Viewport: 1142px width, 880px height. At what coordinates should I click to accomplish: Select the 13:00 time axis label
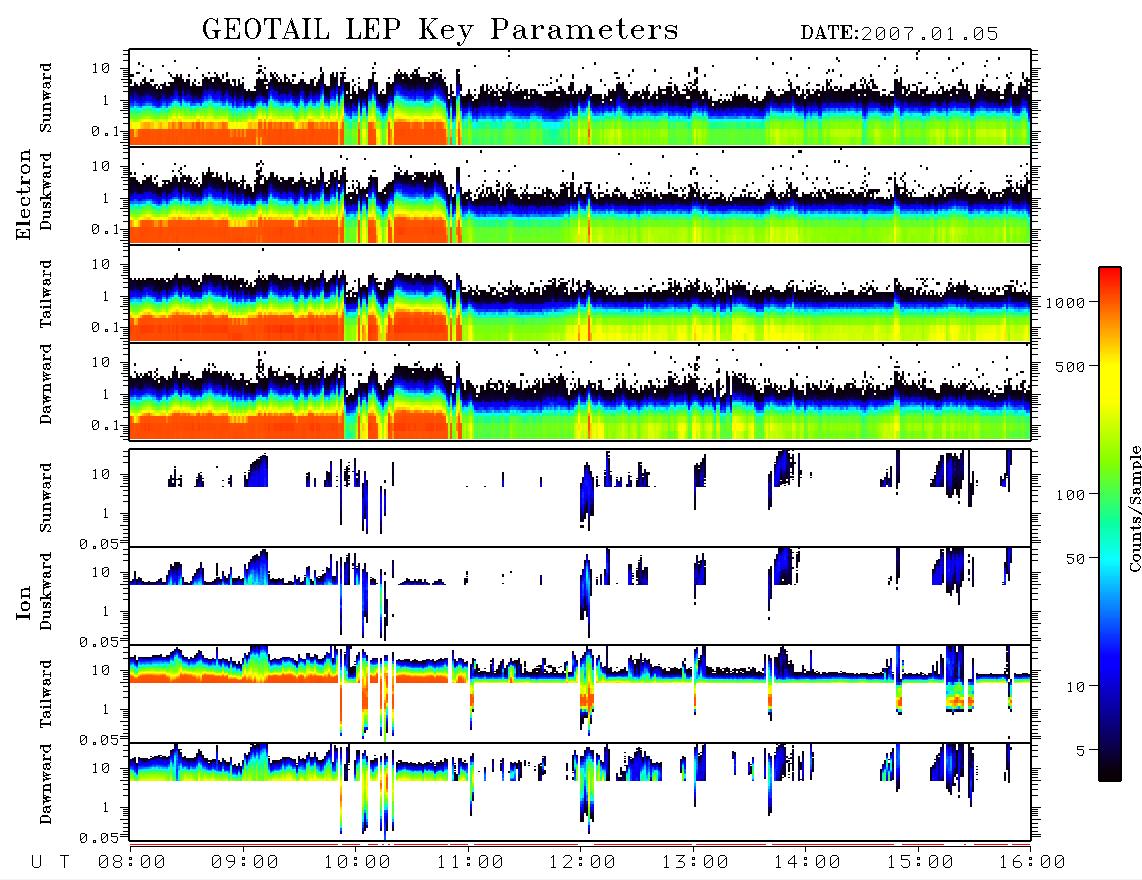(695, 863)
